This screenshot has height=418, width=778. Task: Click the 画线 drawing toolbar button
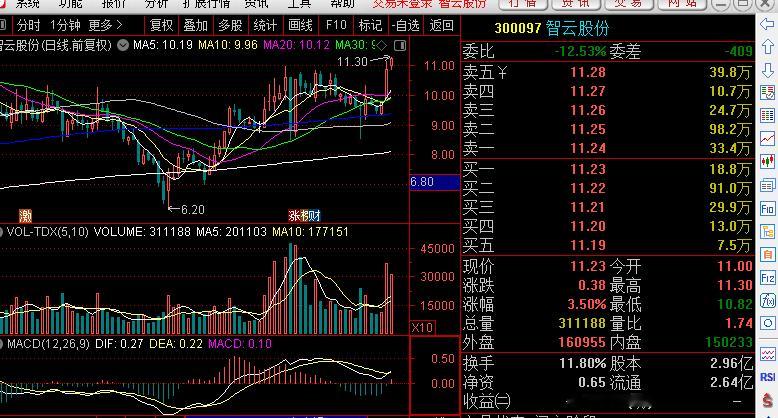tap(300, 25)
